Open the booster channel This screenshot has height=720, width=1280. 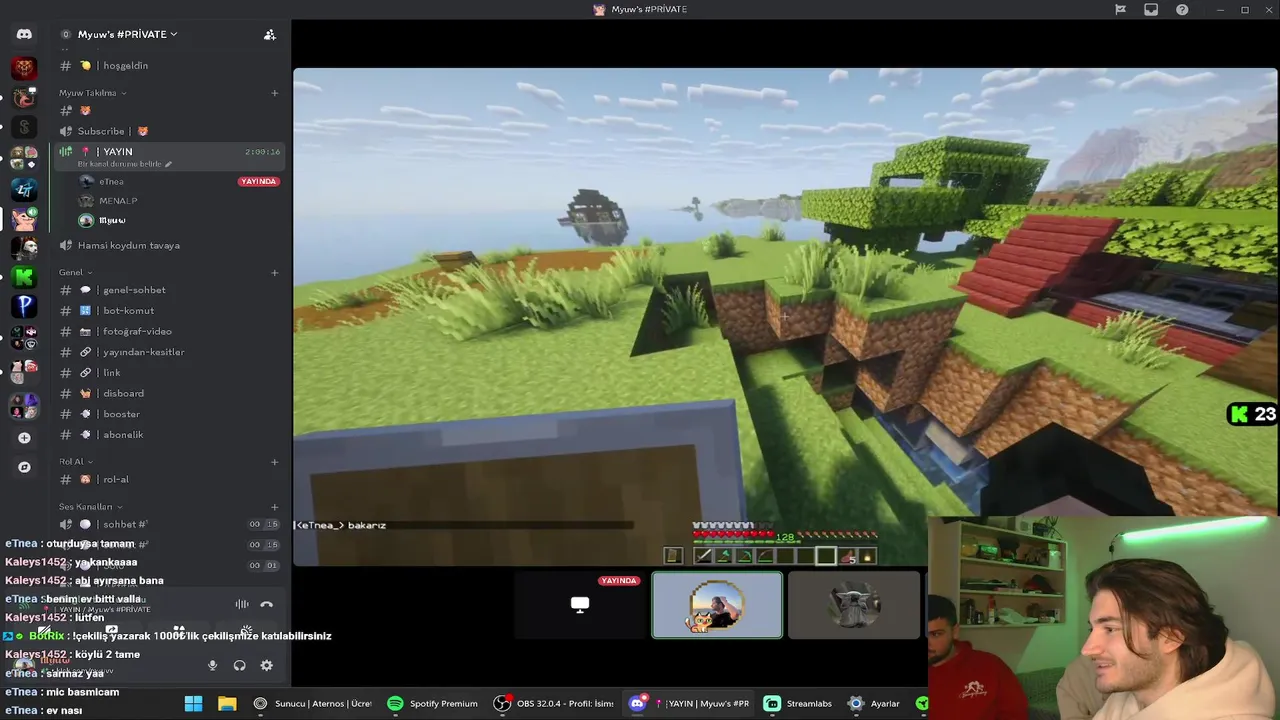[x=168, y=414]
